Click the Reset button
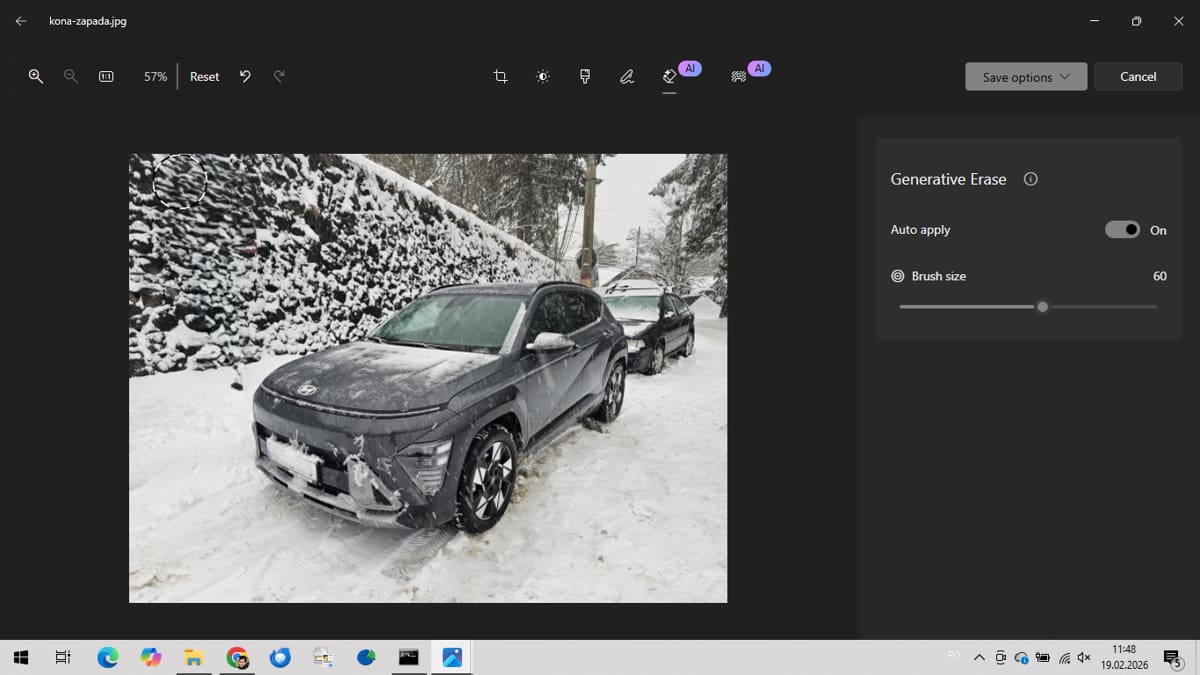1200x675 pixels. point(204,76)
